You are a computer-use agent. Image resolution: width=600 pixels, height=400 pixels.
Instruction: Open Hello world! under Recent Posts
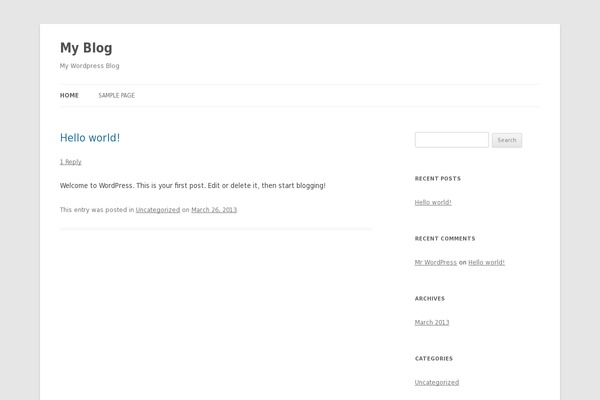pyautogui.click(x=433, y=202)
